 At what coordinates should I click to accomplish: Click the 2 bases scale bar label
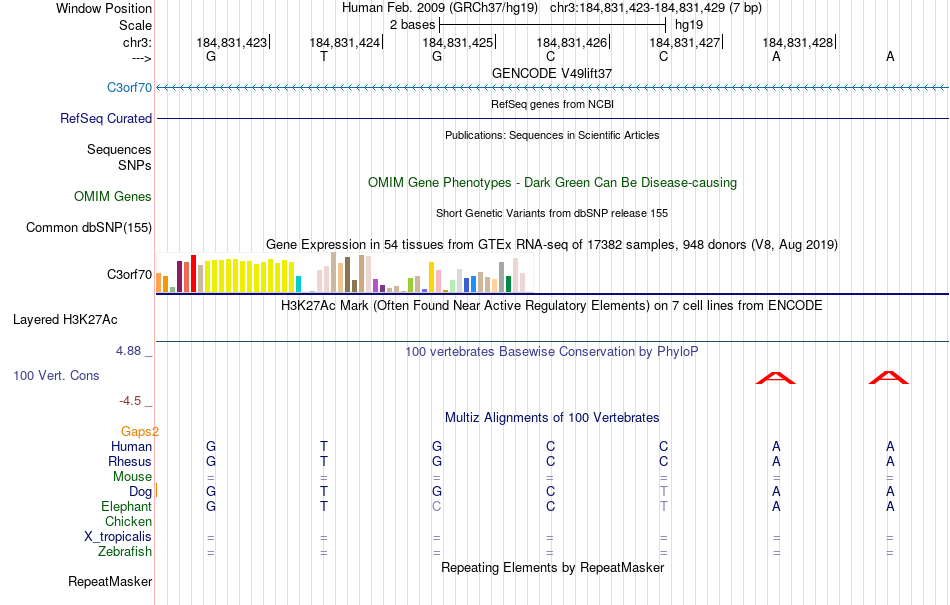(x=412, y=25)
